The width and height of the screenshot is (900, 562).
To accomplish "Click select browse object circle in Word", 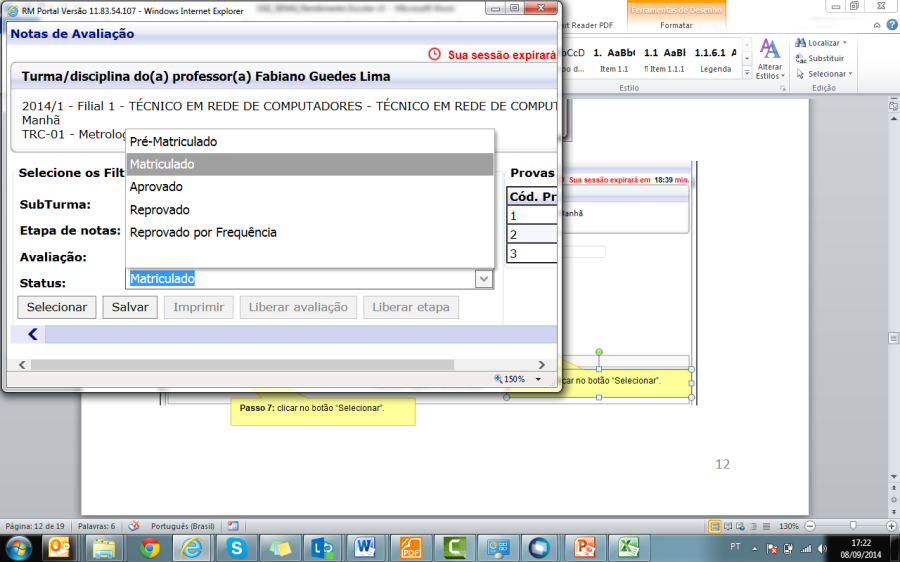I will click(x=894, y=500).
